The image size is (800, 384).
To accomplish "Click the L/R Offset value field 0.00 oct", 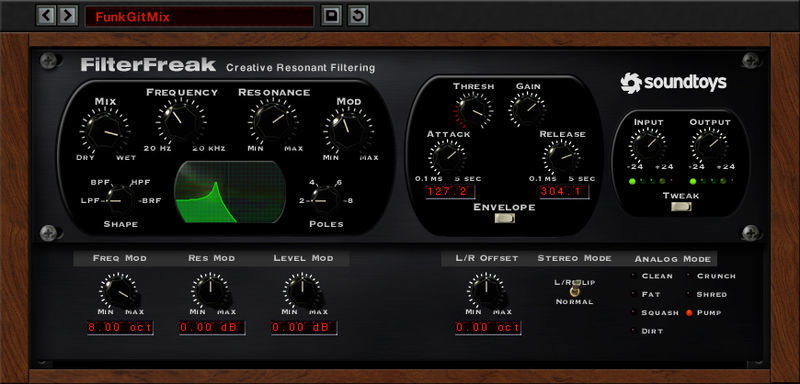I will (x=488, y=327).
